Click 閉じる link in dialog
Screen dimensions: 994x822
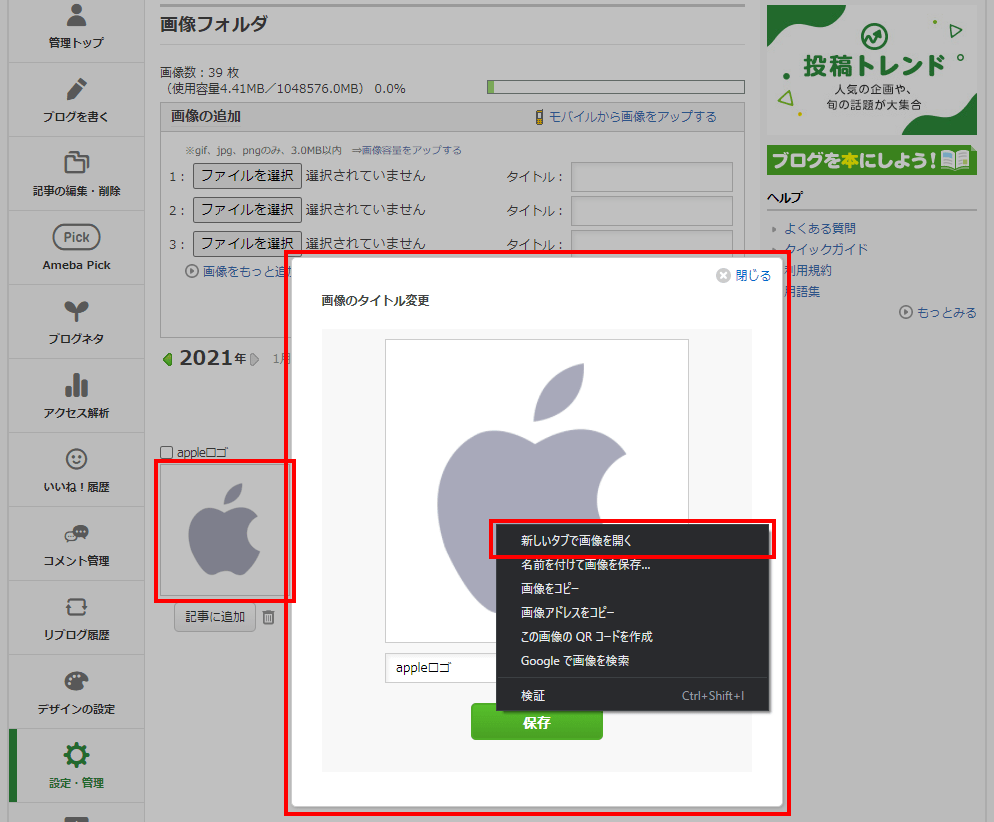[x=752, y=276]
